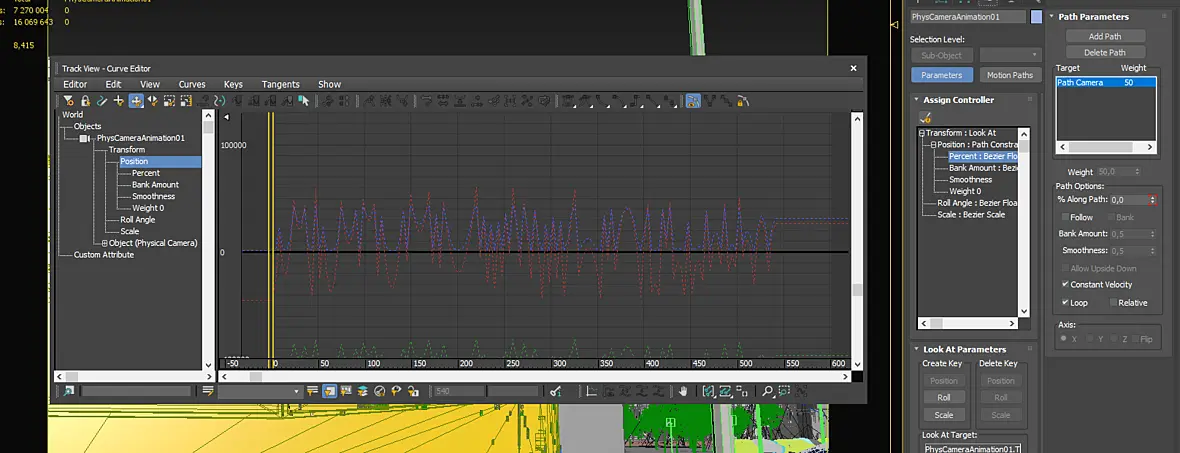Select the Add/Remove Key tool

118,100
